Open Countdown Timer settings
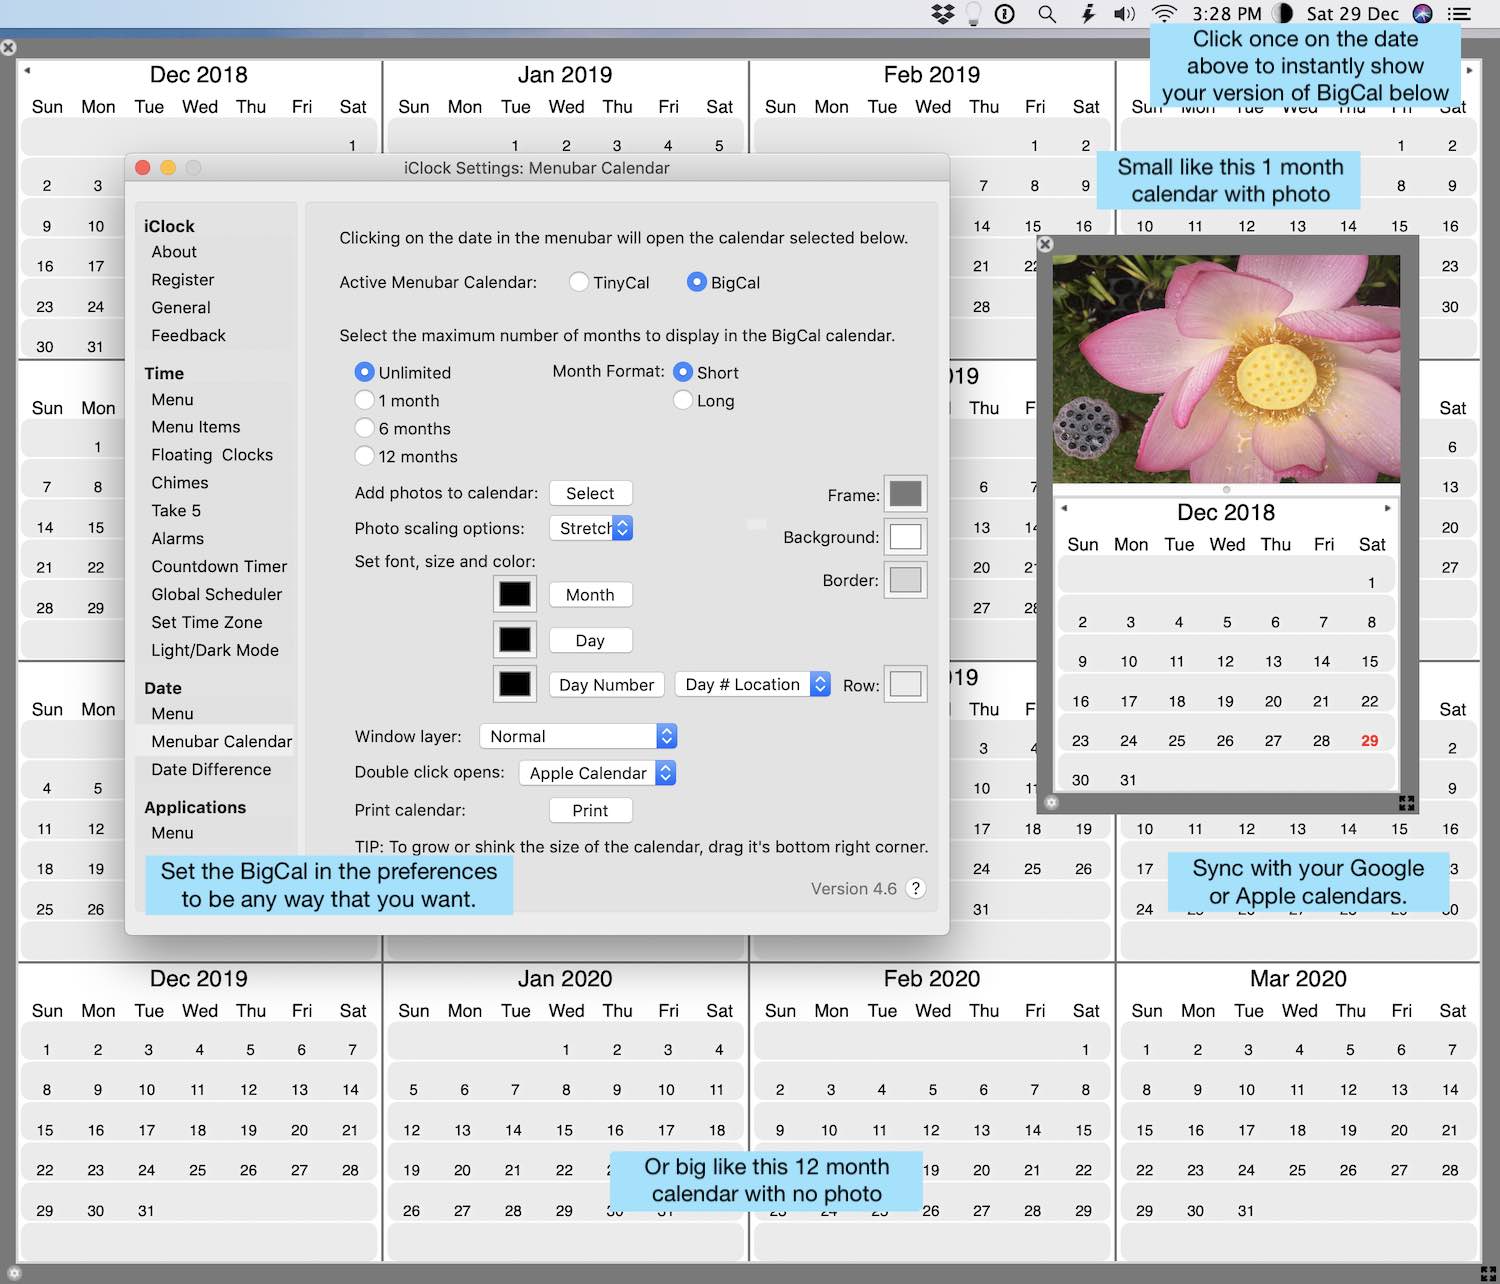The image size is (1500, 1284). point(219,567)
